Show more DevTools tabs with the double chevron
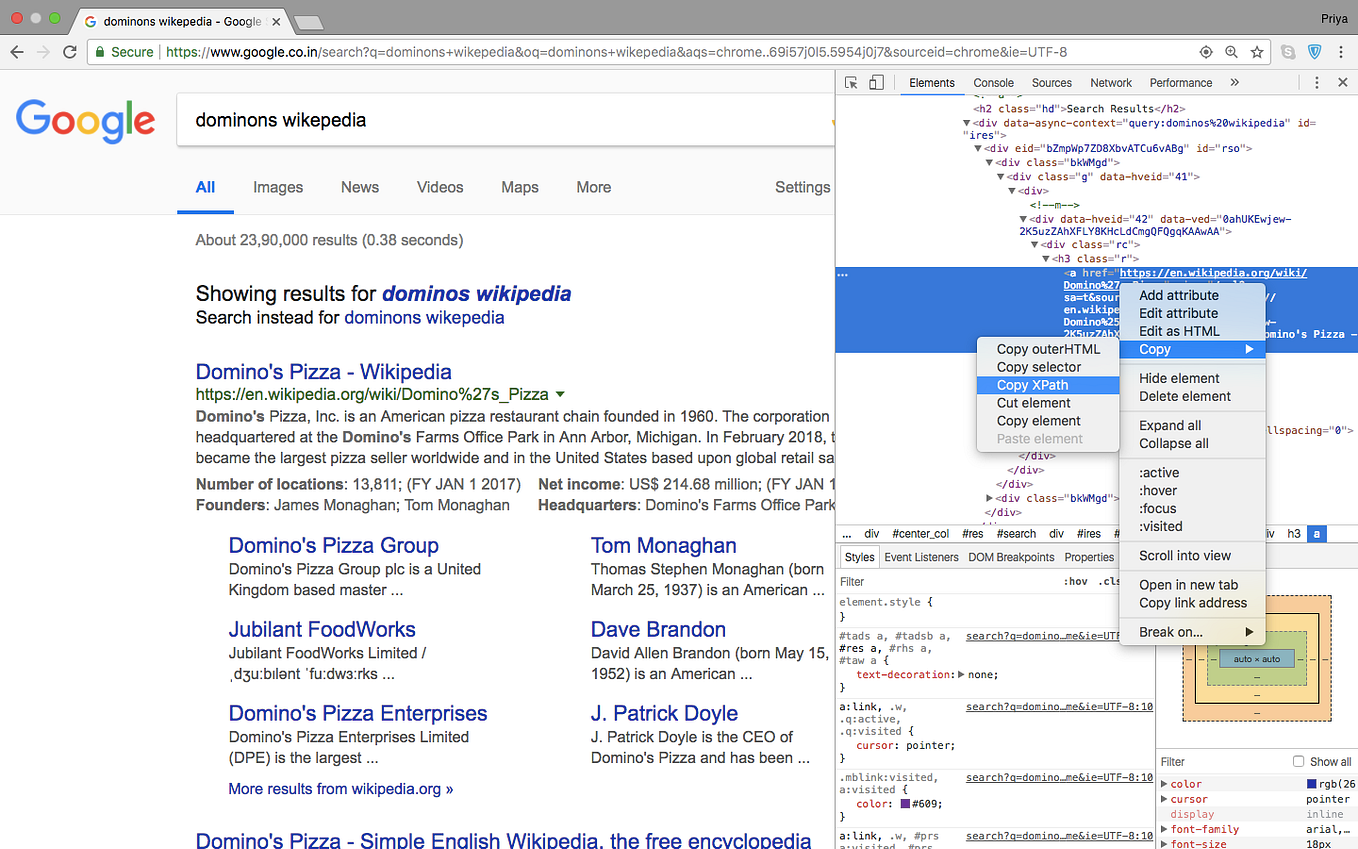The image size is (1358, 849). click(1234, 83)
